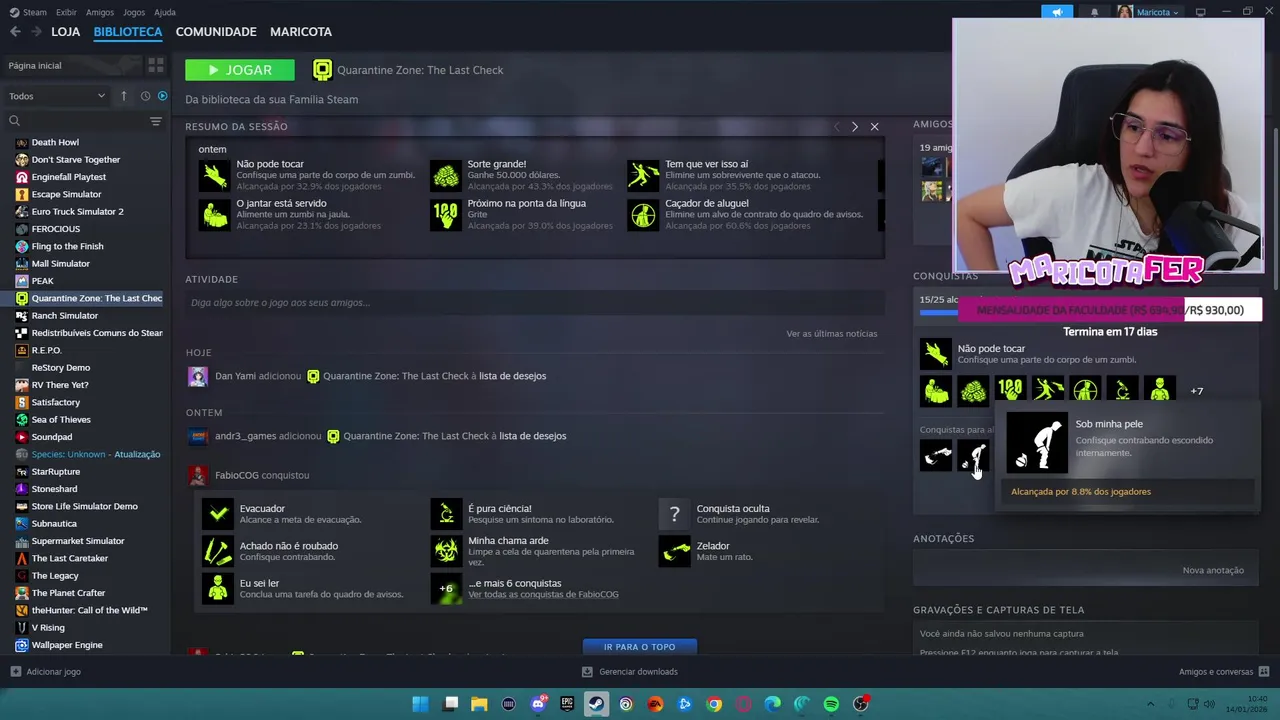View '+6' more FabioCOG achievements
This screenshot has width=1280, height=720.
coord(446,588)
